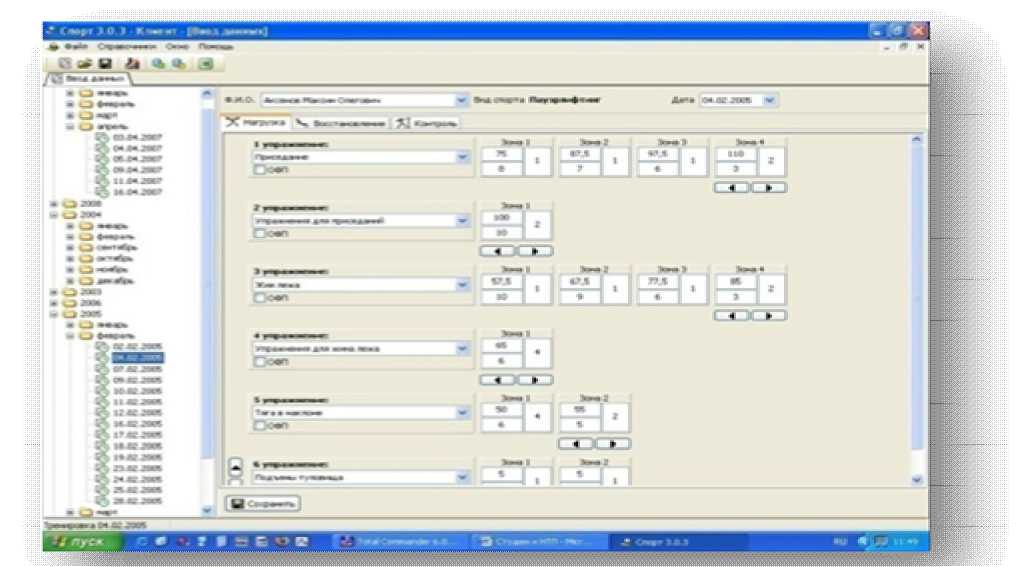Viewport: 1032px width, 567px height.
Task: Collapse the февраль folder under 2005
Action: click(70, 336)
